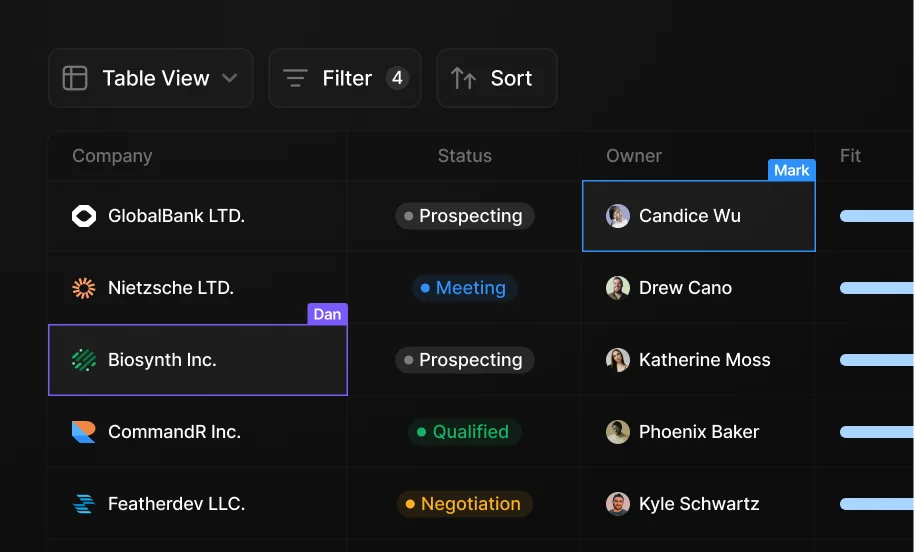Click the table grid icon in Table View
The height and width of the screenshot is (553, 914).
75,78
